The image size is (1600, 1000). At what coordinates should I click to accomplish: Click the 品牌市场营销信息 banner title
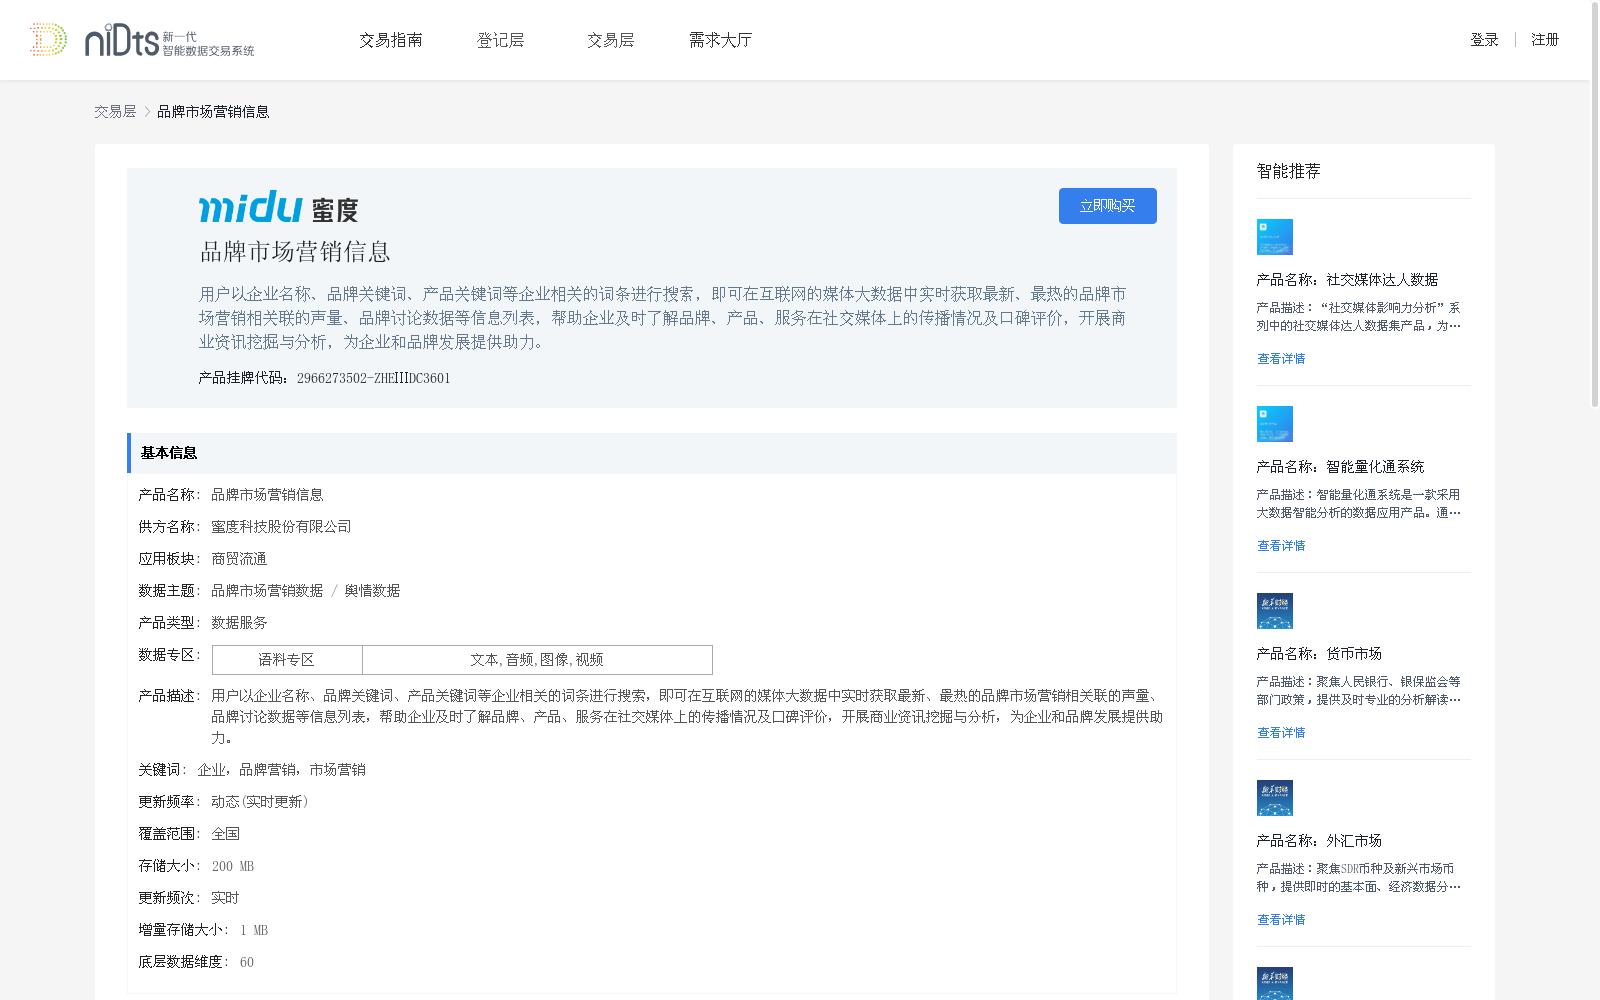coord(295,252)
